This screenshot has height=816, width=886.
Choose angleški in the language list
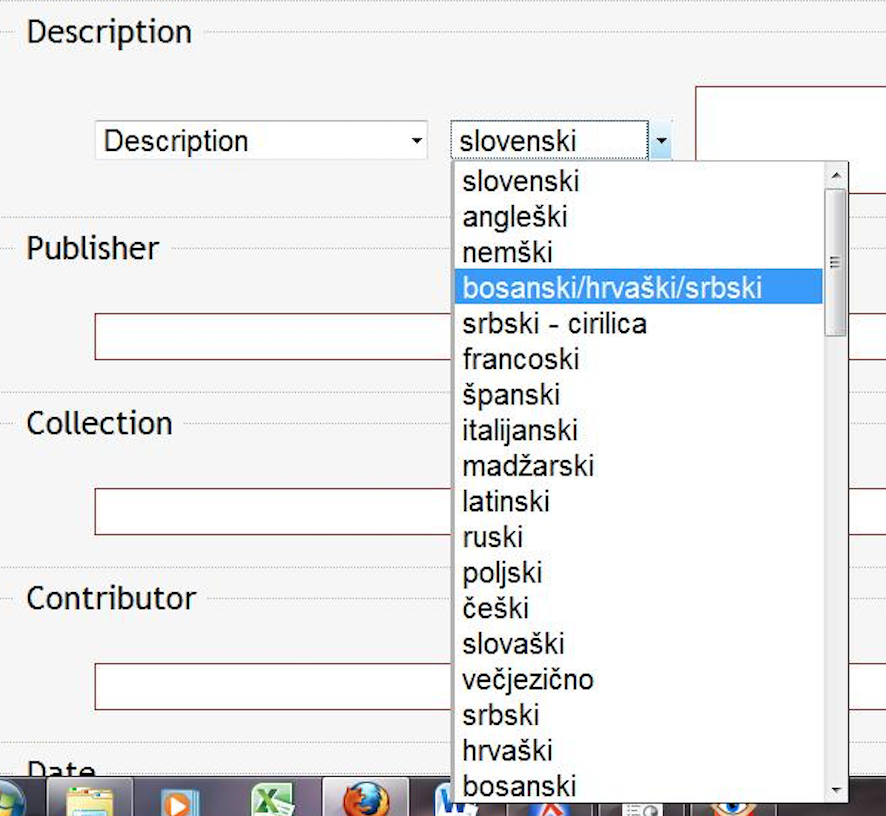point(516,217)
